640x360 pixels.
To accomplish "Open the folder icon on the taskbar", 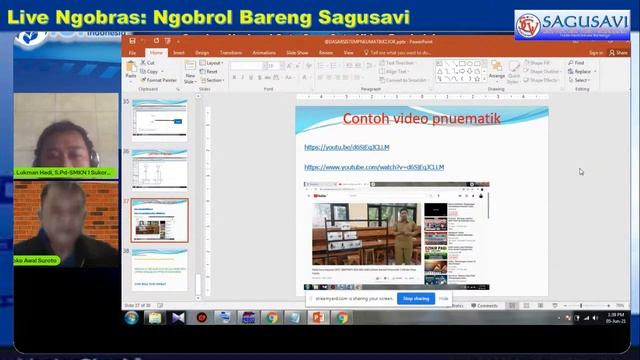I will (154, 318).
